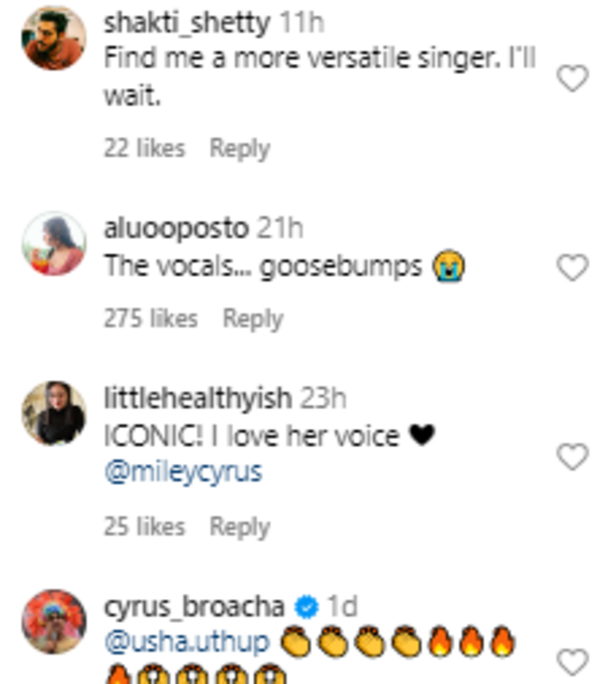The height and width of the screenshot is (684, 616).
Task: View 25 likes on littlehealthyish's comment
Action: coord(144,527)
